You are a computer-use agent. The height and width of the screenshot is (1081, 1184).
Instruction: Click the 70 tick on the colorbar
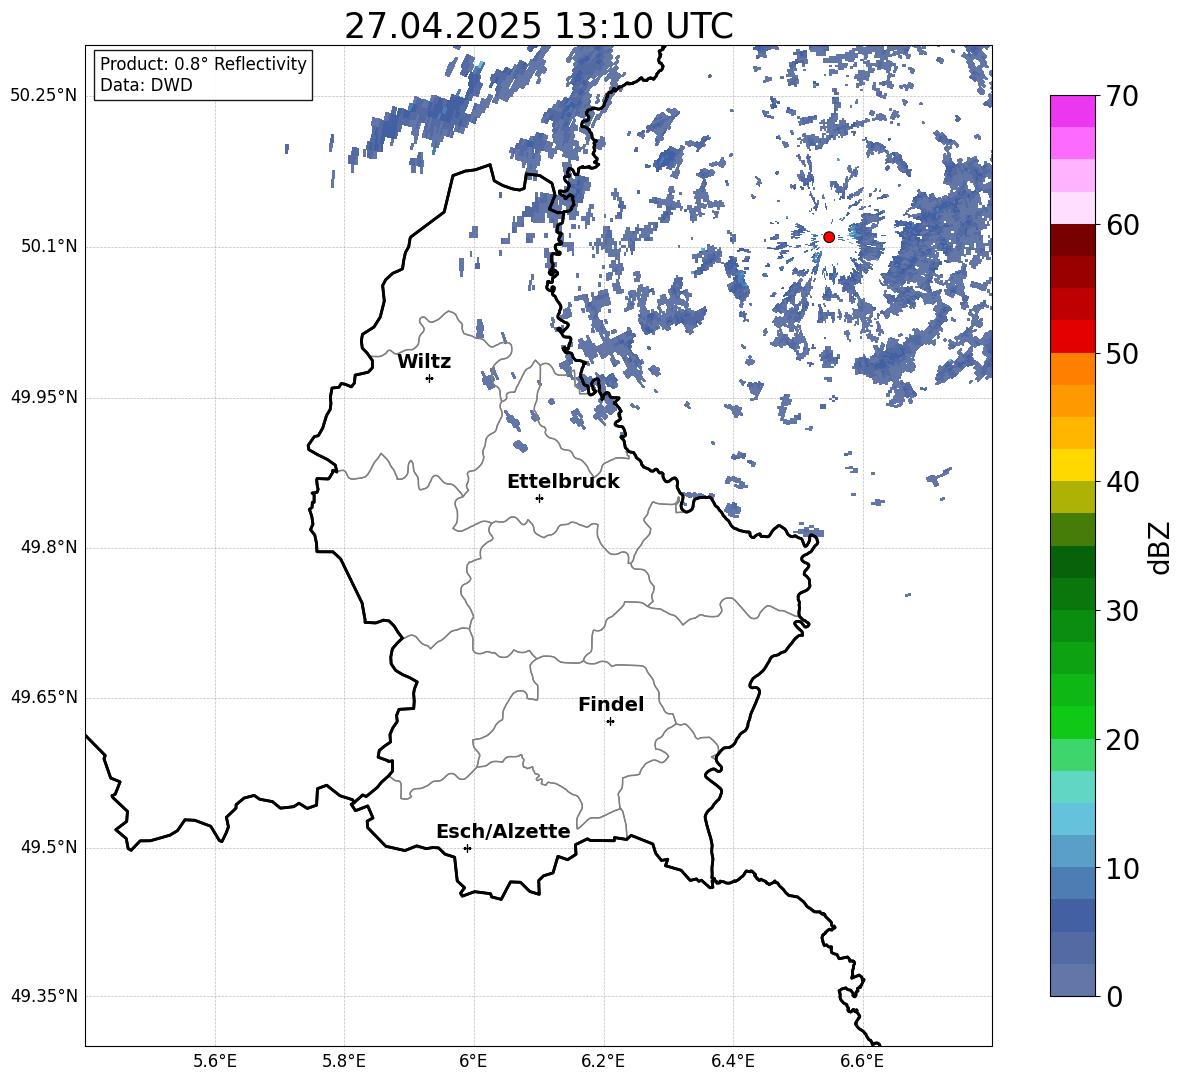(x=1122, y=96)
